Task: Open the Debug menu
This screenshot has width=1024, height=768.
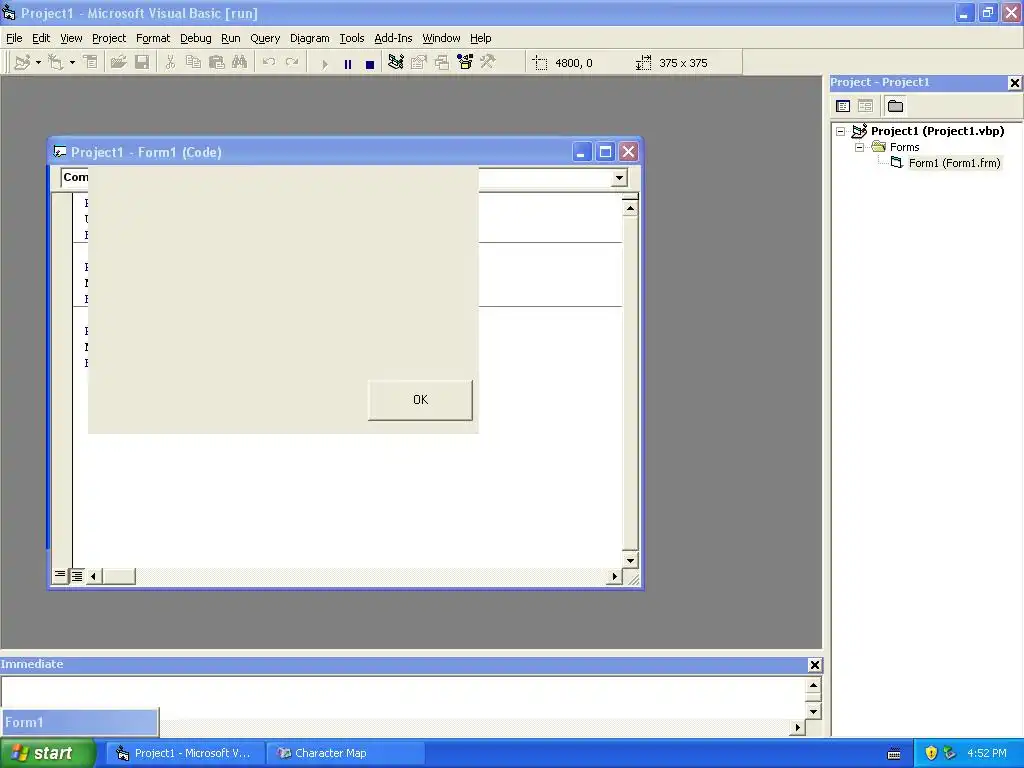Action: click(195, 38)
